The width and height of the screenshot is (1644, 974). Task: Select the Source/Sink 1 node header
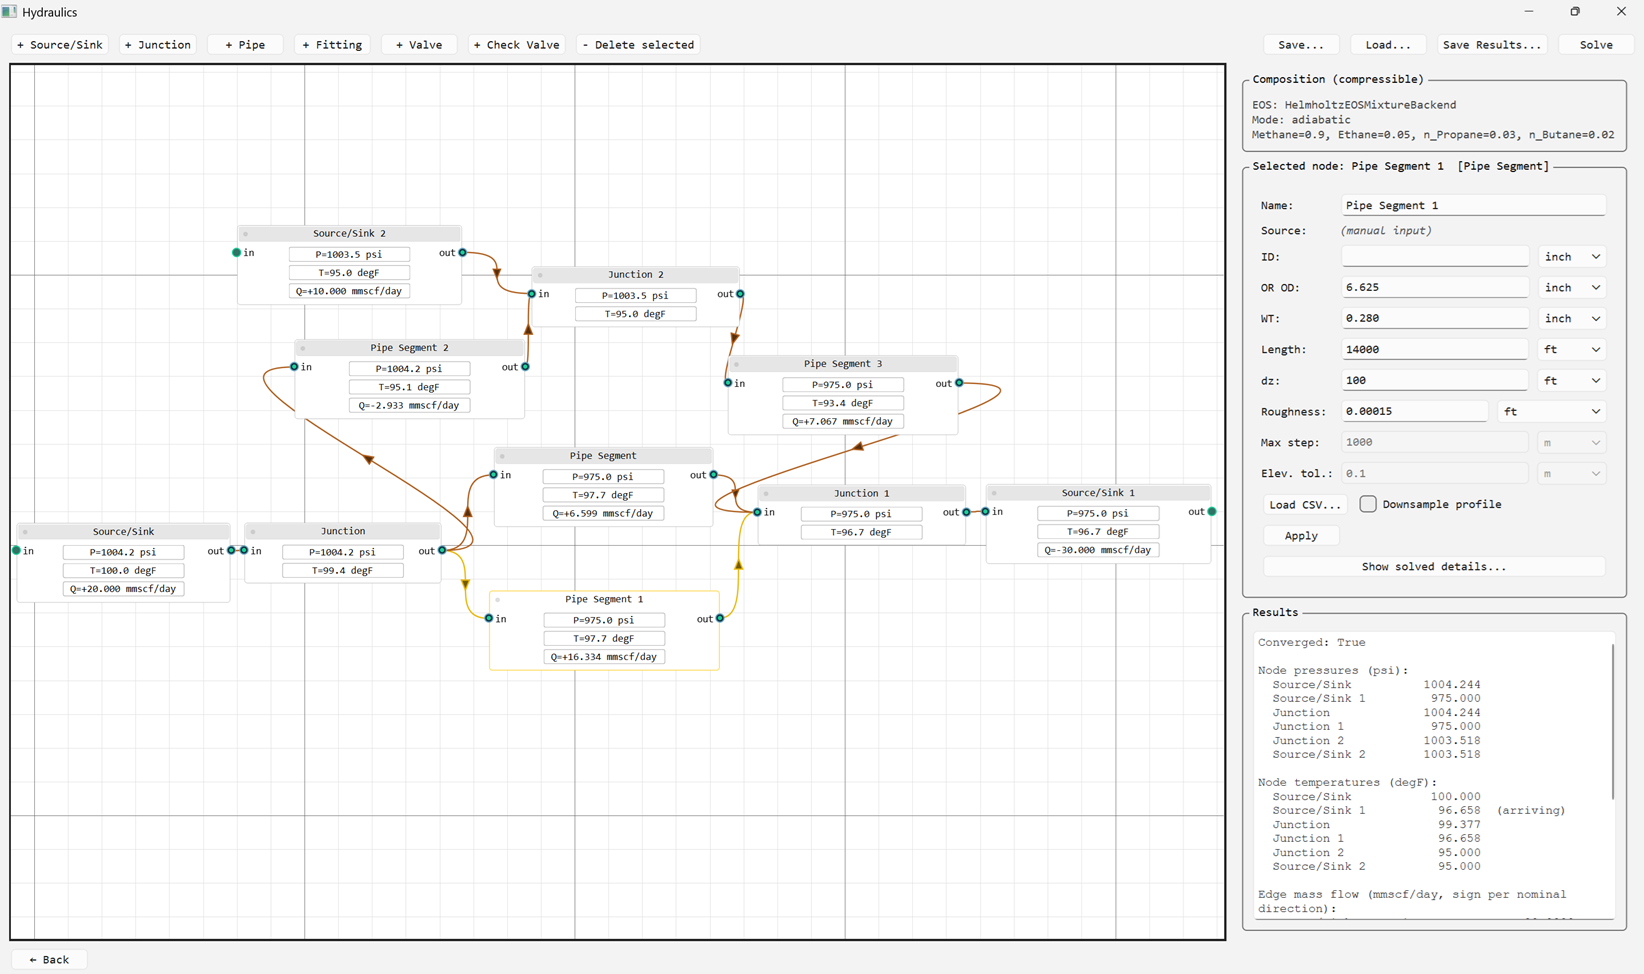(1098, 493)
